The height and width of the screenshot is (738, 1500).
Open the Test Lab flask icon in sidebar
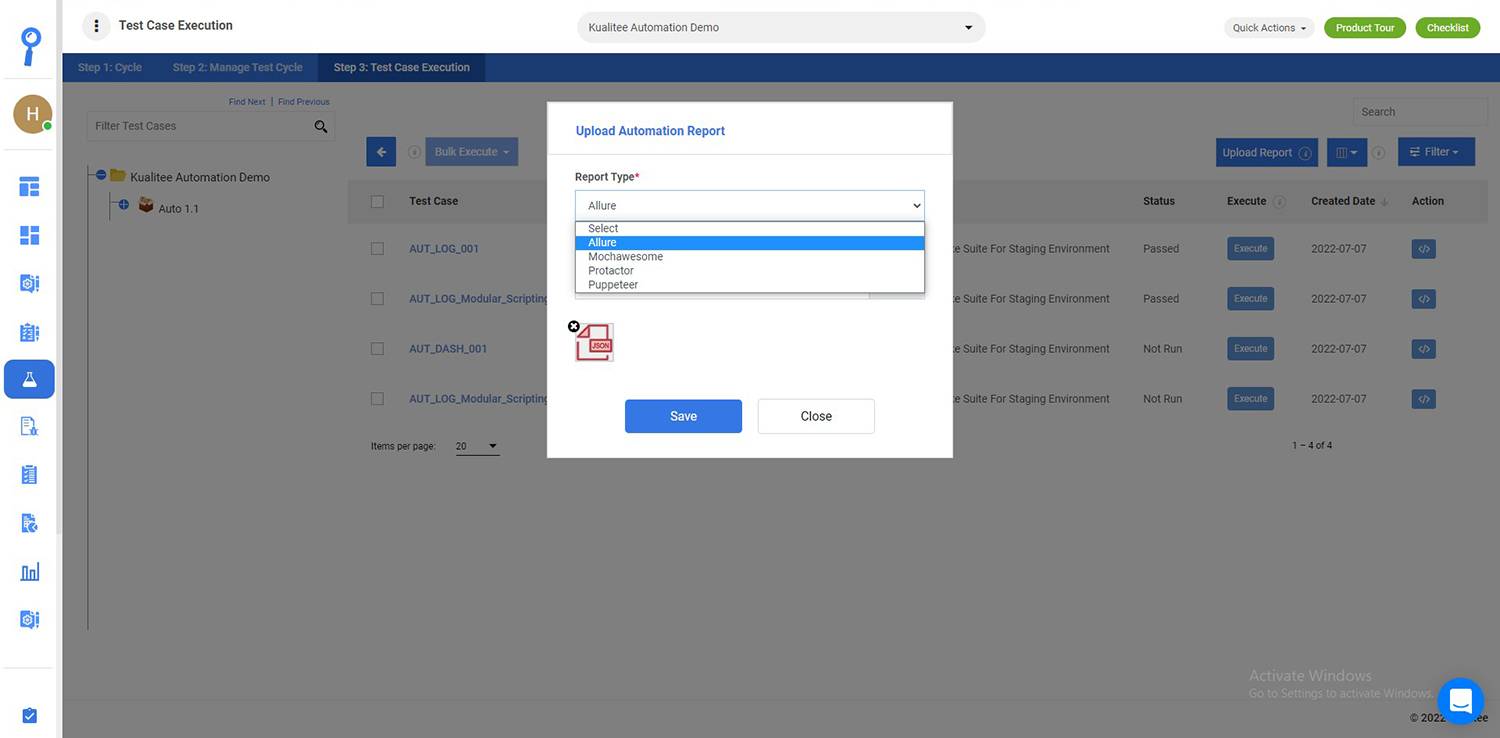tap(30, 380)
